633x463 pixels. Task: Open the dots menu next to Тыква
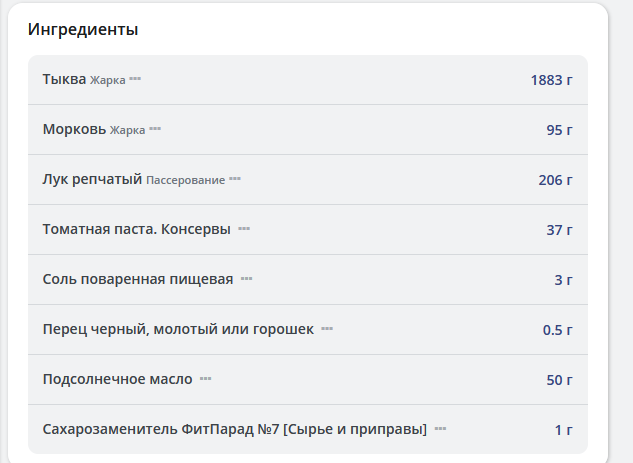[135, 80]
